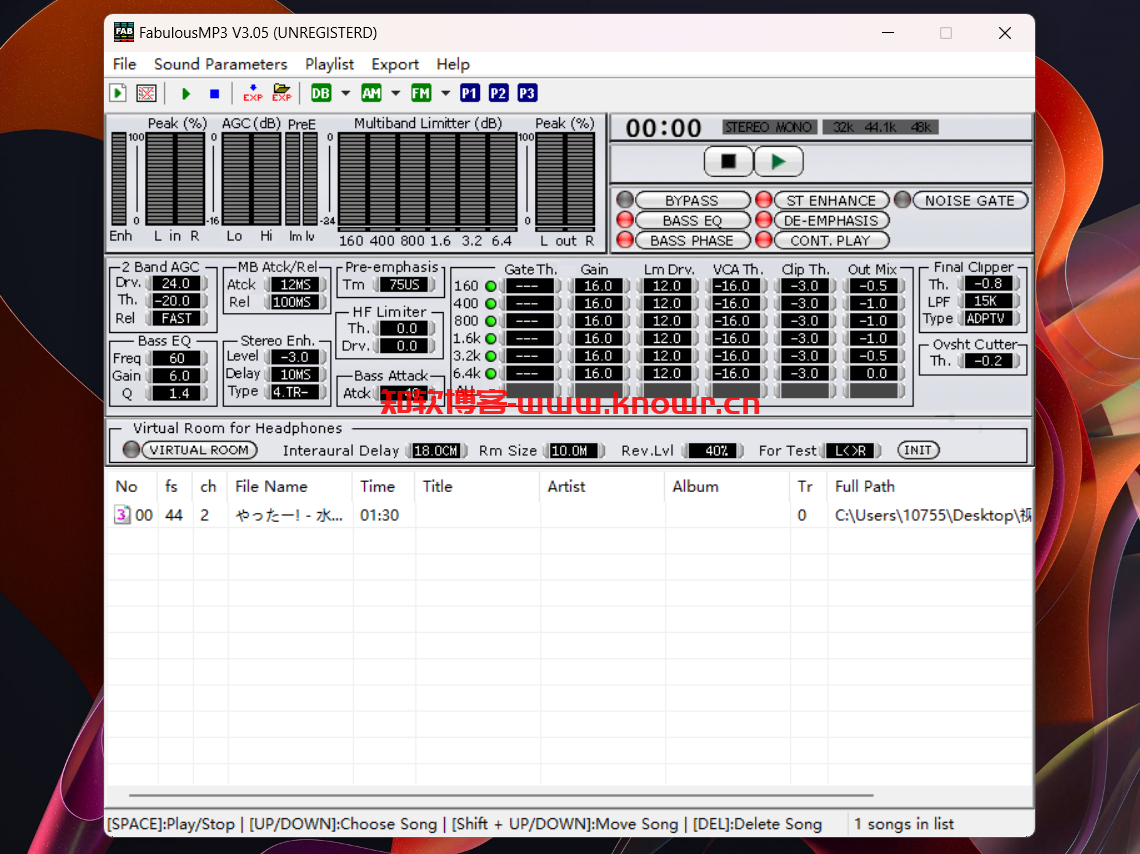
Task: Click the green LED for the 6.4k band
Action: [x=491, y=374]
